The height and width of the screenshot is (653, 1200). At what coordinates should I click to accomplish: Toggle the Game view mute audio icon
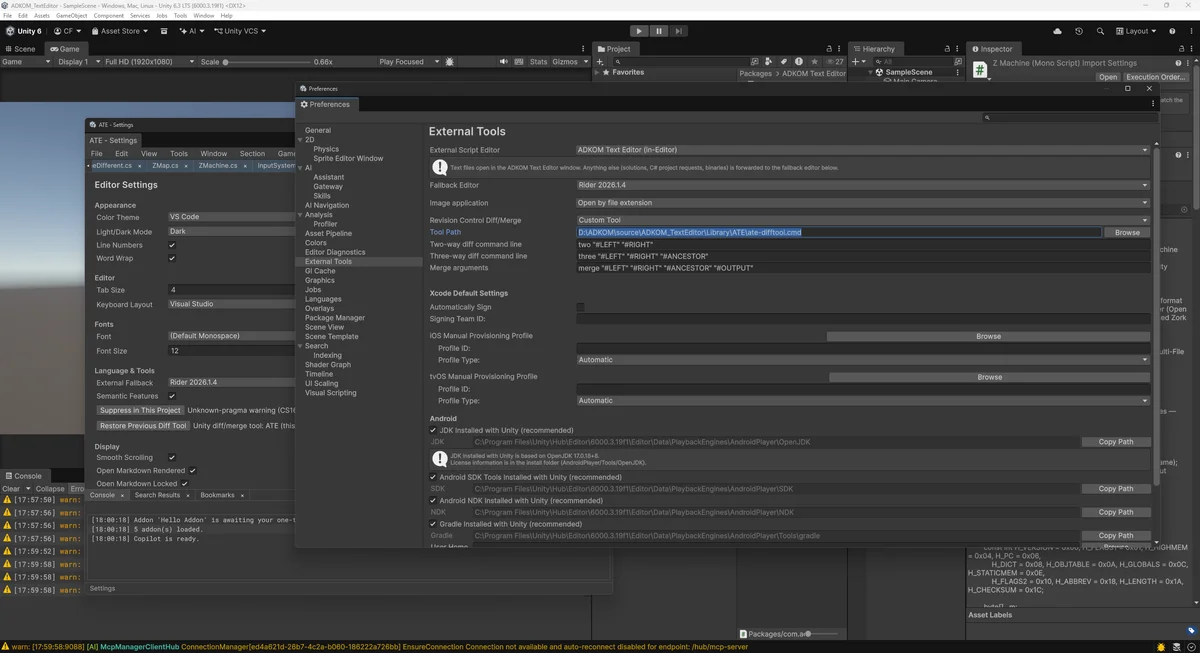click(505, 62)
